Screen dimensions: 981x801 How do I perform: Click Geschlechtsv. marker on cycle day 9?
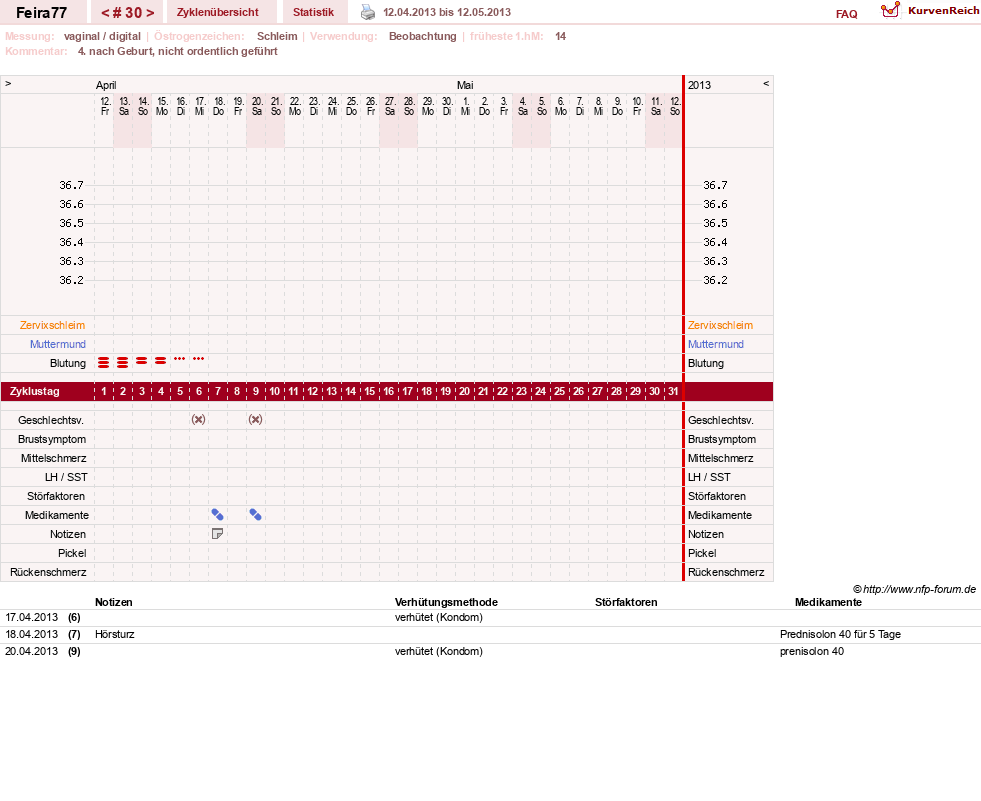pos(255,419)
